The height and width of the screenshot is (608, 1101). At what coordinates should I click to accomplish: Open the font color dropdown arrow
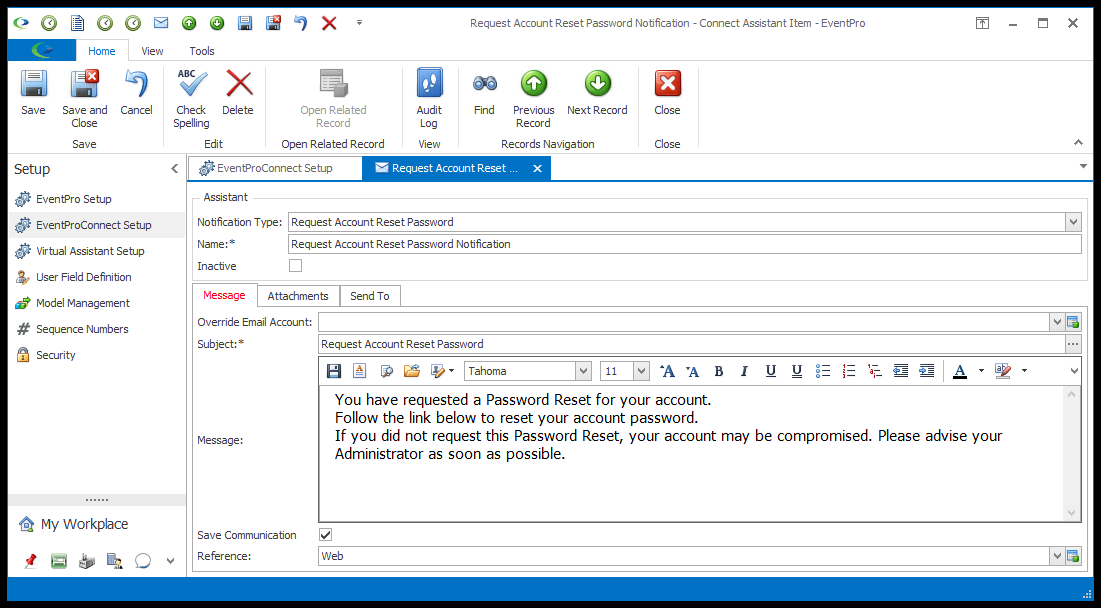point(981,371)
